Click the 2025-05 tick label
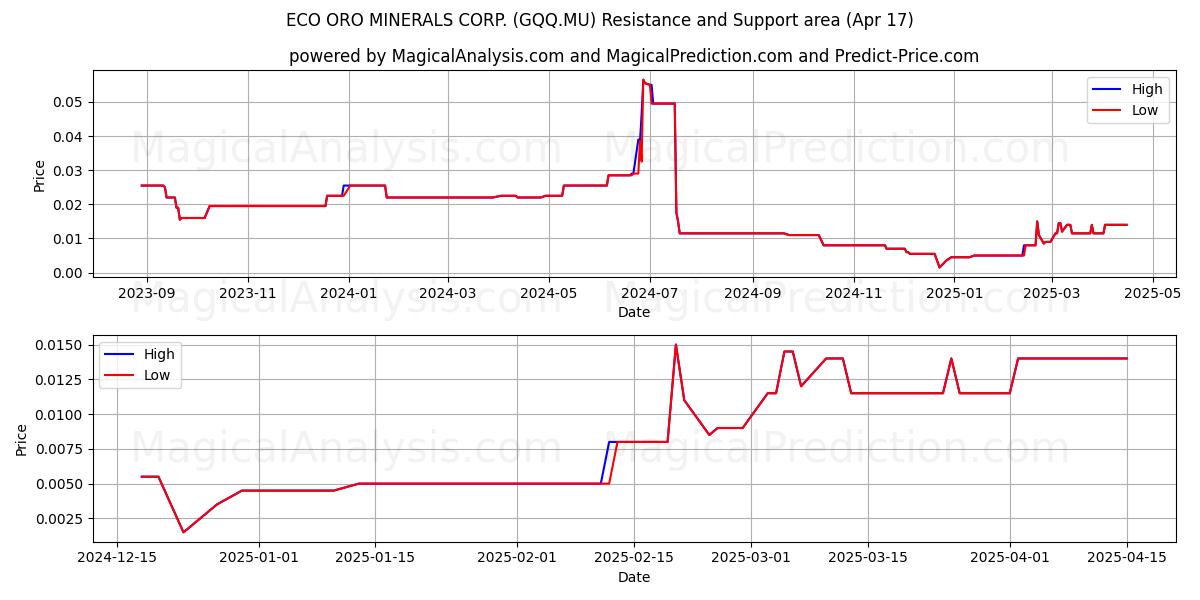The image size is (1200, 600). coord(1153,293)
